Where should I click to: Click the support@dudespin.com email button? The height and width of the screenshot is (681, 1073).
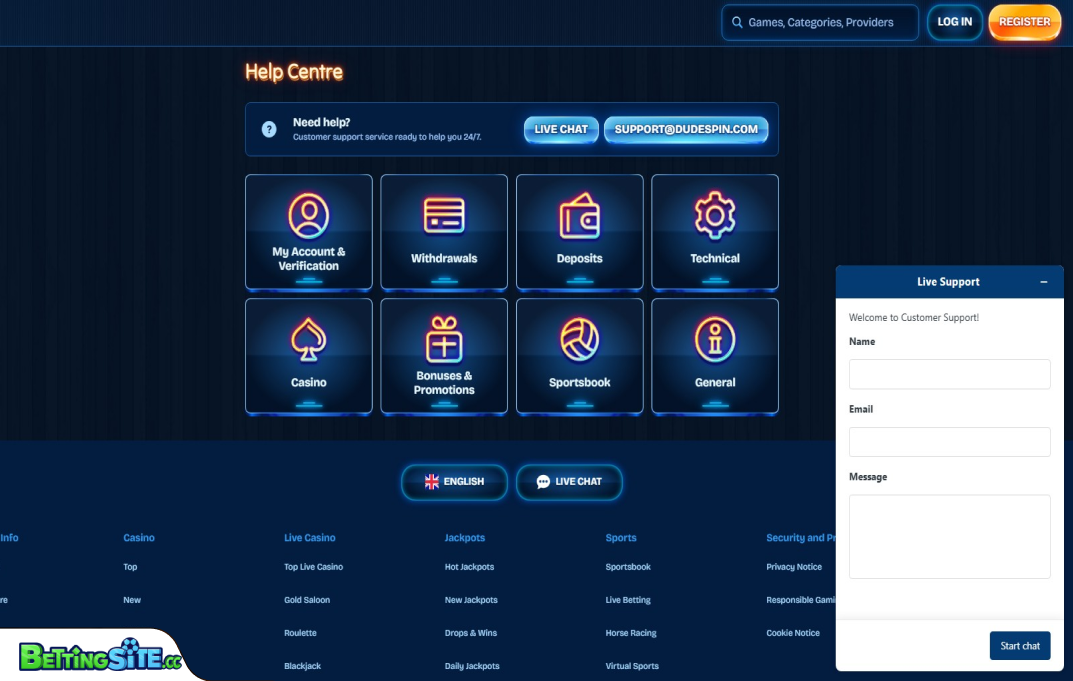point(686,130)
